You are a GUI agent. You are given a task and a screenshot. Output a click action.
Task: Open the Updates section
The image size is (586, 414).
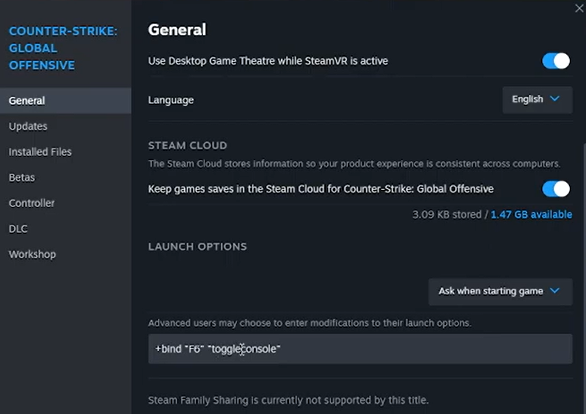[x=65, y=126]
